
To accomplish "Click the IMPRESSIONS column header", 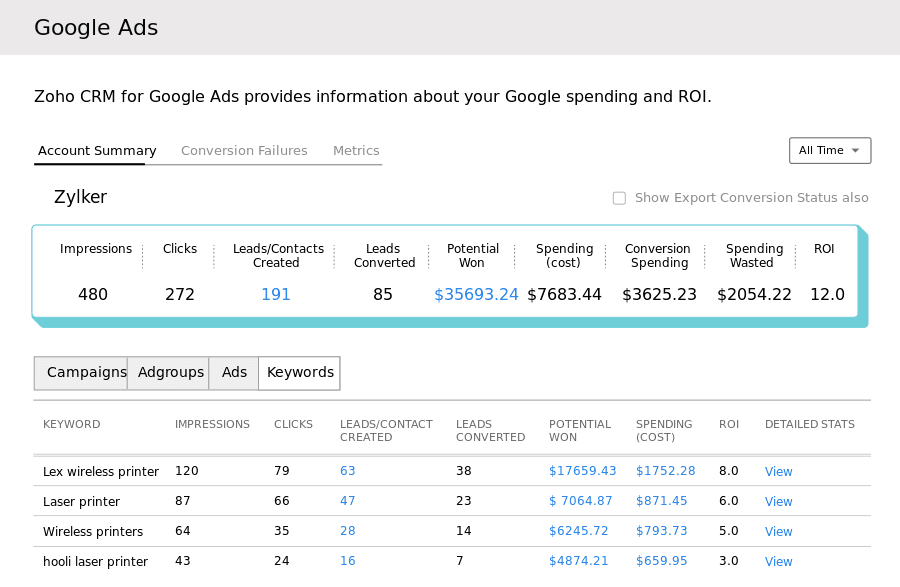I will (x=212, y=424).
